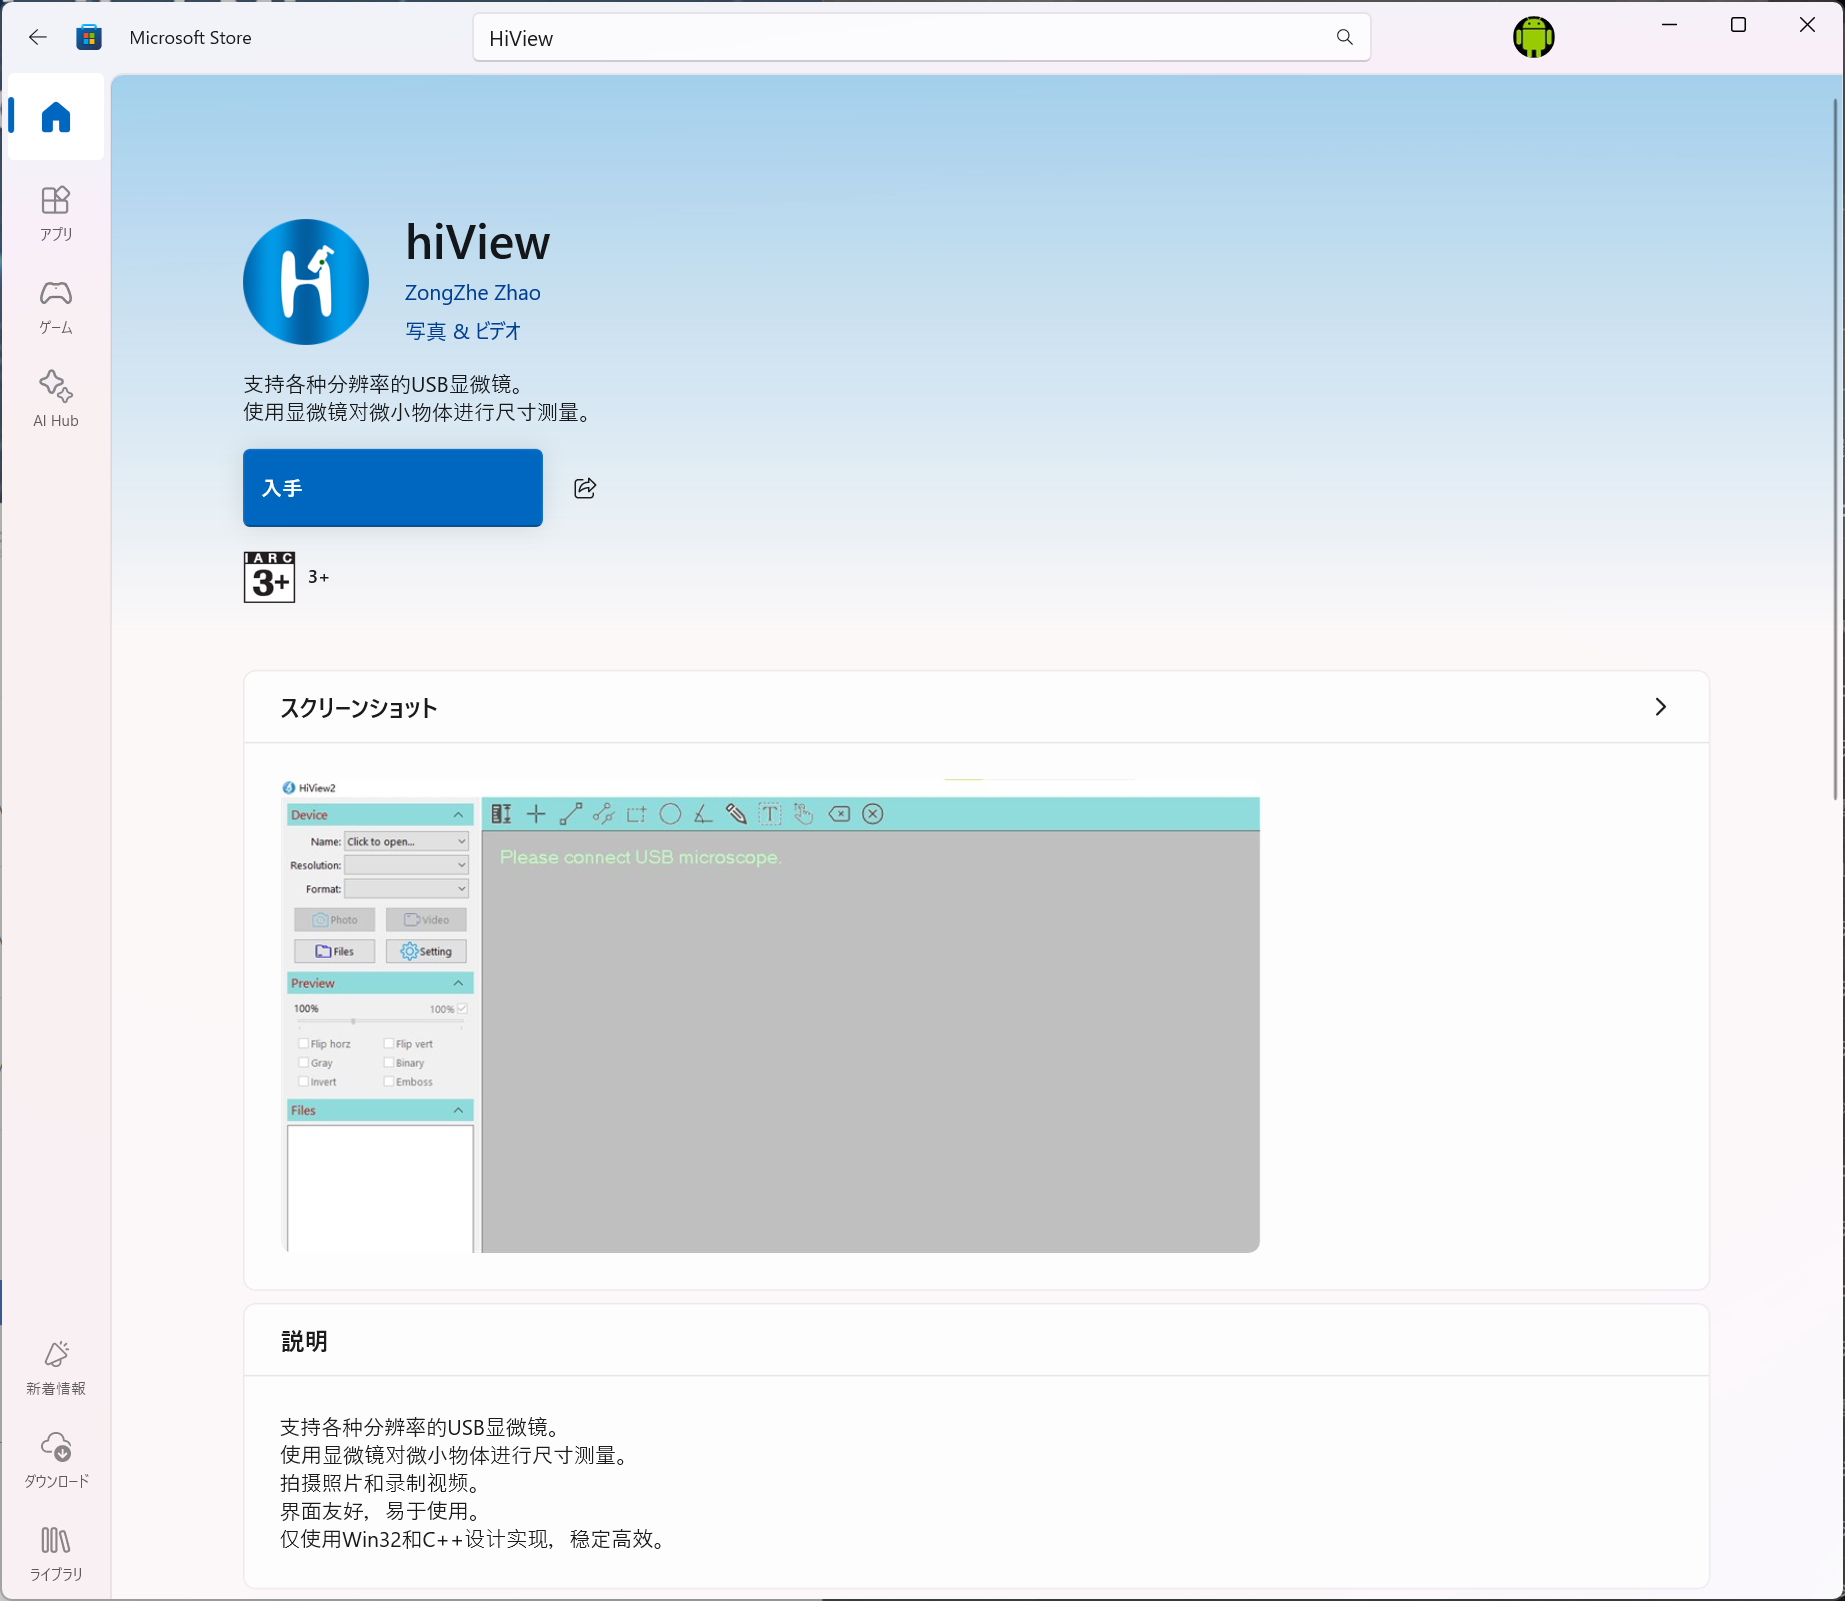Image resolution: width=1845 pixels, height=1601 pixels.
Task: Open 新着情報 in the sidebar
Action: point(56,1367)
